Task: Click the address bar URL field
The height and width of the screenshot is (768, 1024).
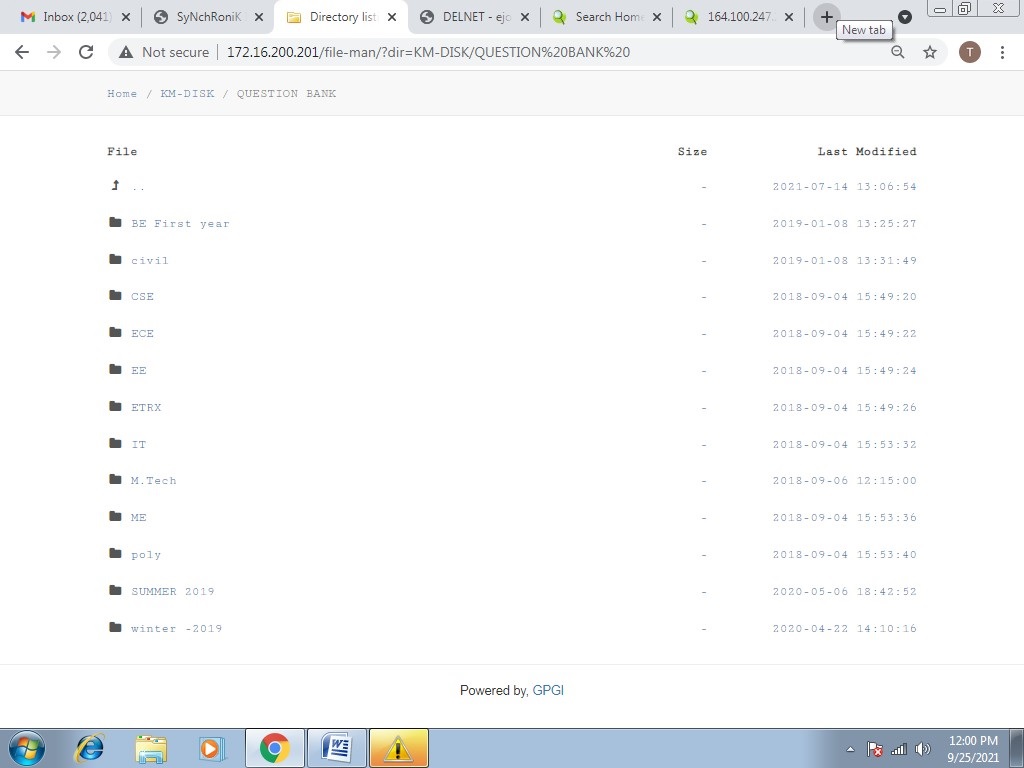Action: click(x=496, y=52)
